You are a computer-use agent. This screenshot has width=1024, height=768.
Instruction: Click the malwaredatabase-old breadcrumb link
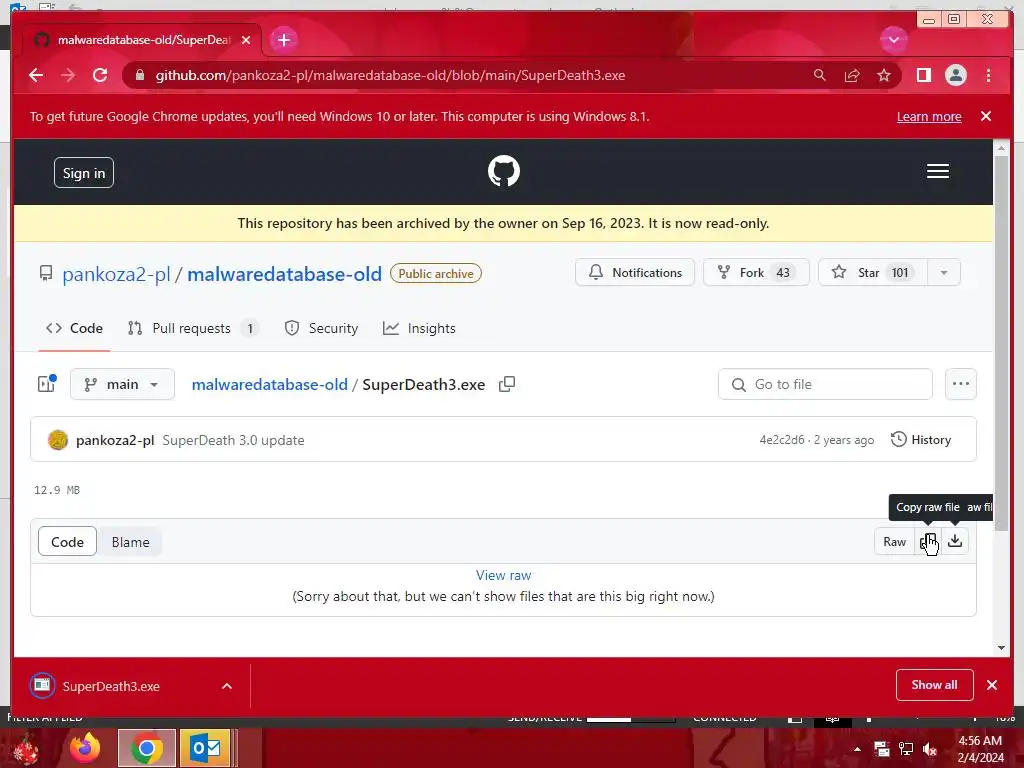[x=269, y=385]
